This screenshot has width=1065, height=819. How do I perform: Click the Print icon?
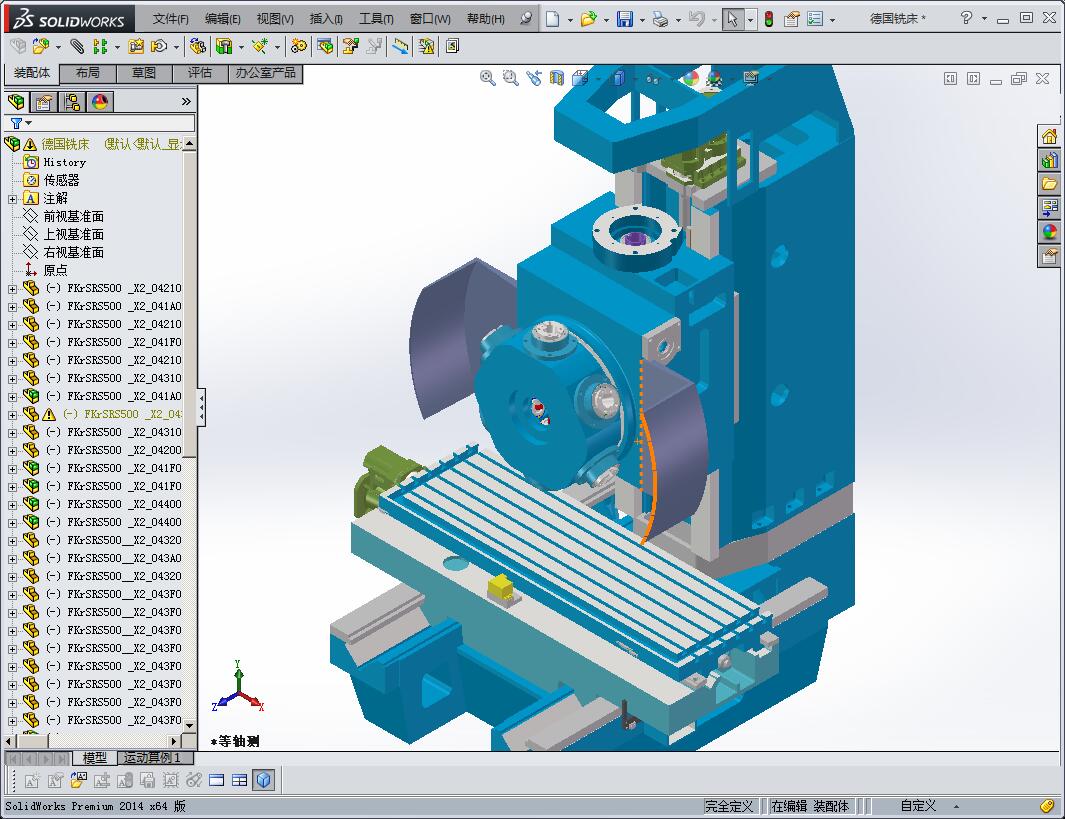[x=660, y=19]
